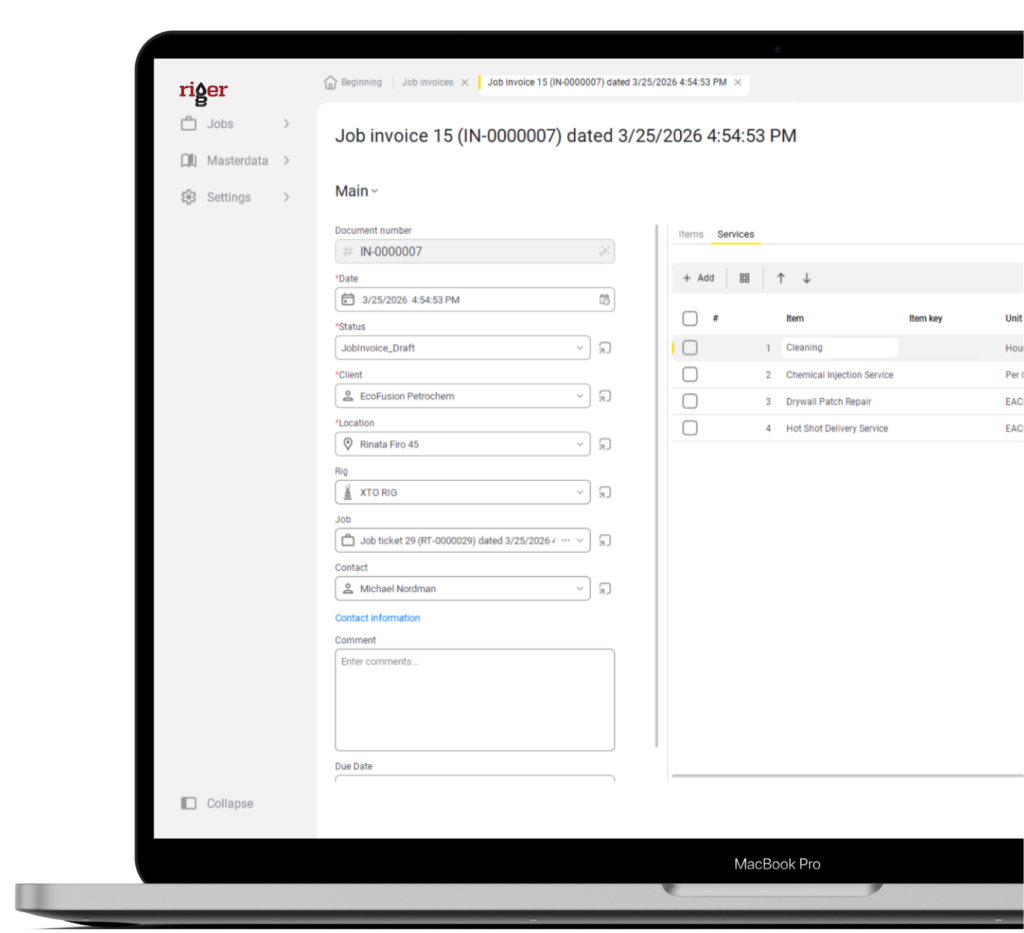Open the Client dropdown arrow
Viewport: 1024px width, 933px height.
pyautogui.click(x=580, y=396)
